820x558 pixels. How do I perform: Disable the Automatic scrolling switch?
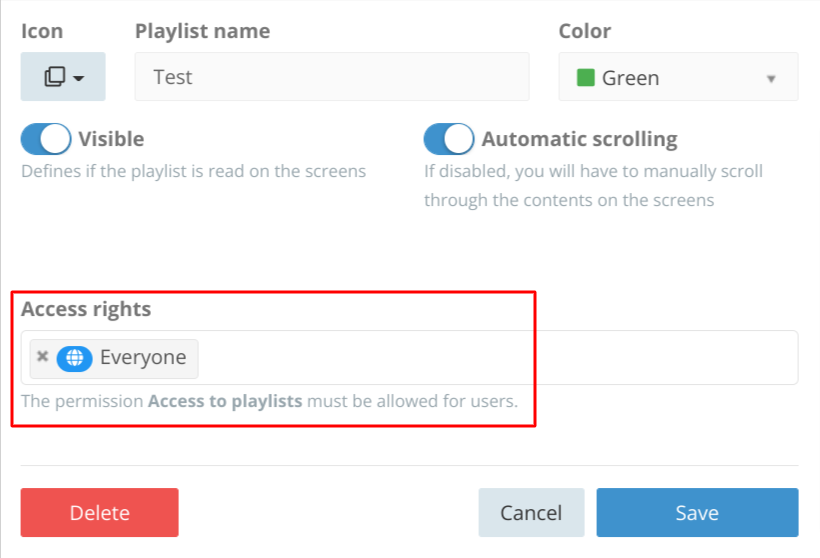click(x=449, y=139)
